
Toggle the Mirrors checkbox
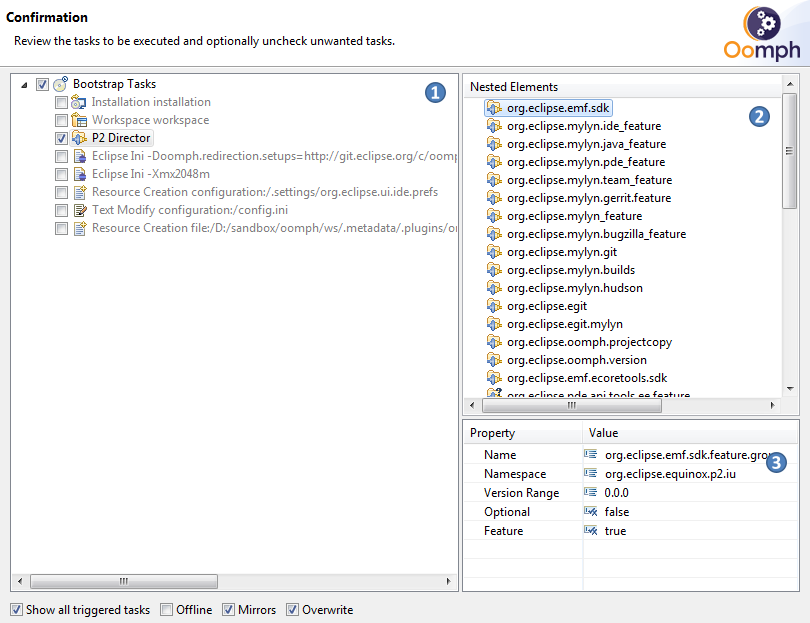tap(229, 610)
